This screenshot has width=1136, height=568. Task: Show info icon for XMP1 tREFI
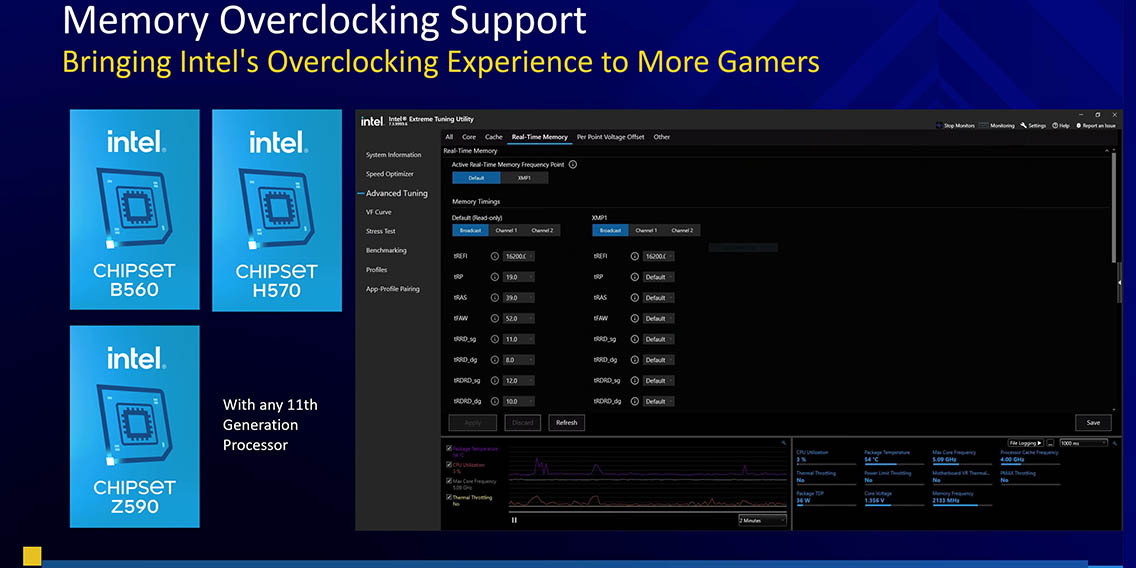(x=635, y=256)
